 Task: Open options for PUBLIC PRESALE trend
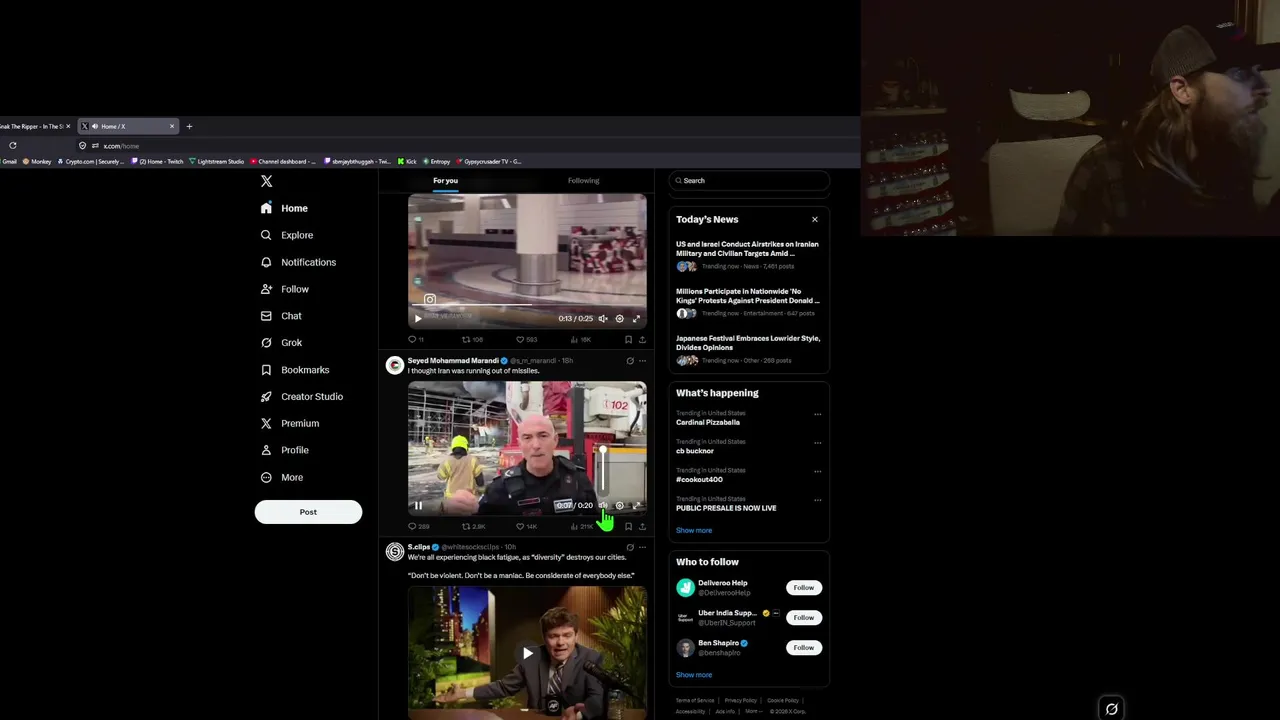tap(817, 499)
